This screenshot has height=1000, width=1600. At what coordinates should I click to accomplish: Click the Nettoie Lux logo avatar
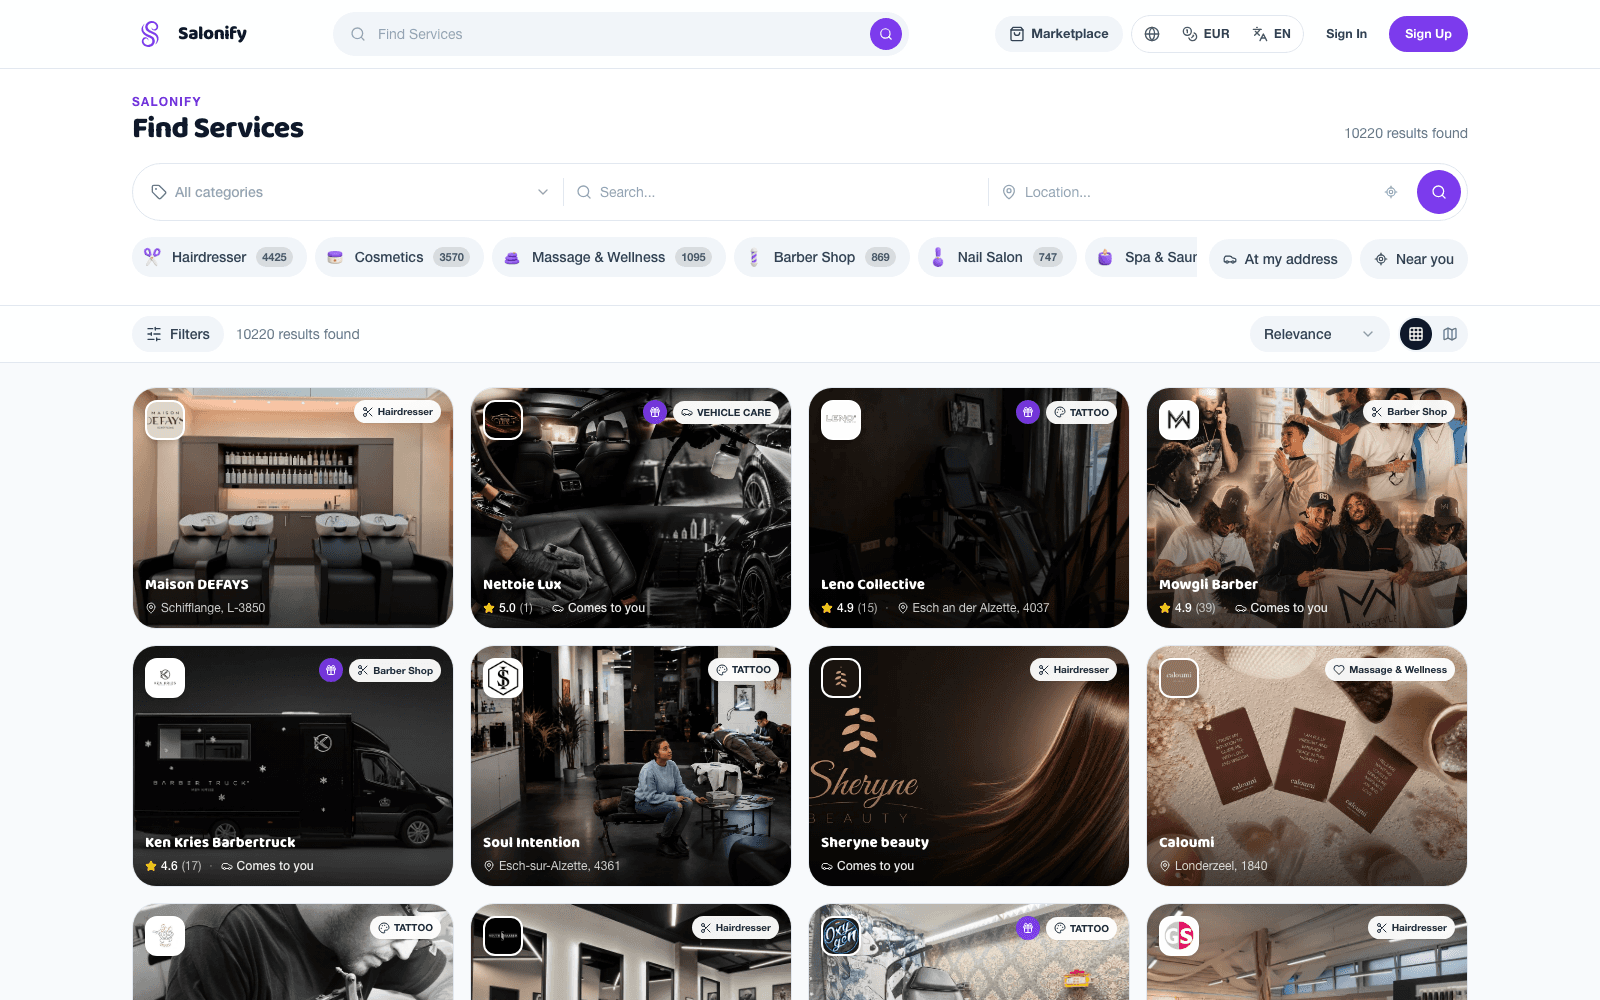click(x=503, y=420)
